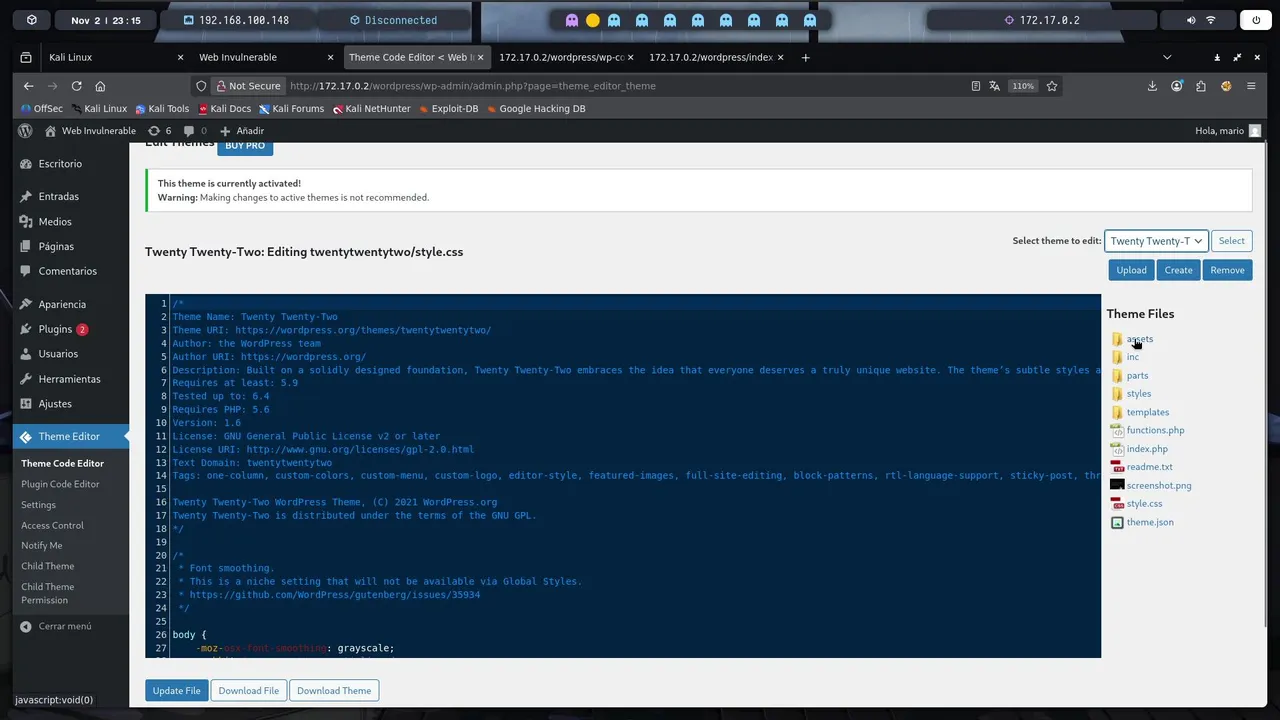The width and height of the screenshot is (1280, 720).
Task: Click the browser back arrow
Action: (28, 86)
